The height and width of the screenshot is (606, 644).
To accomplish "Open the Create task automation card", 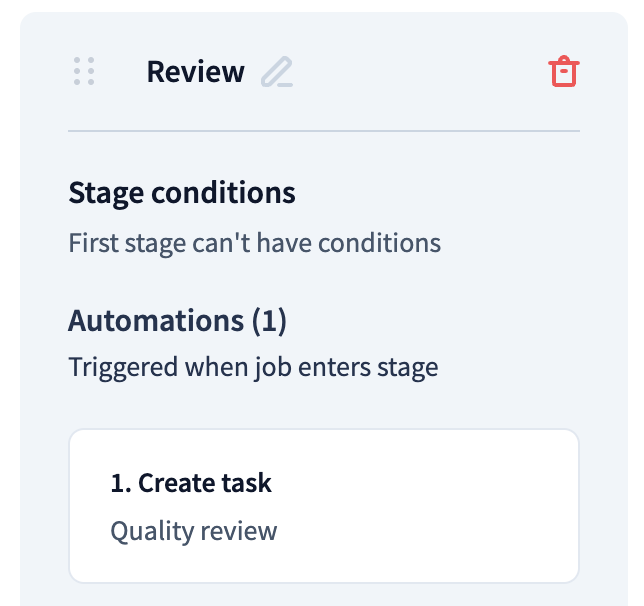I will 323,505.
